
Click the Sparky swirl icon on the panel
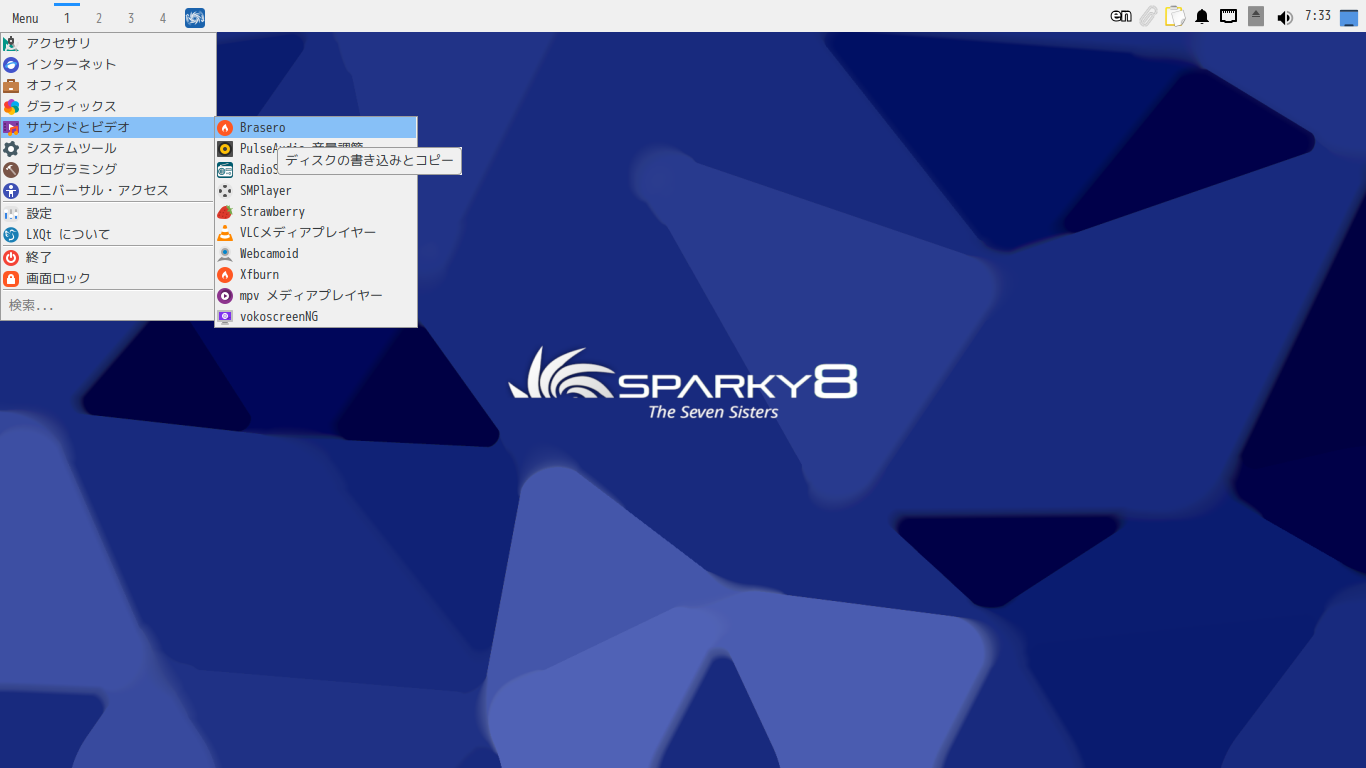coord(195,18)
